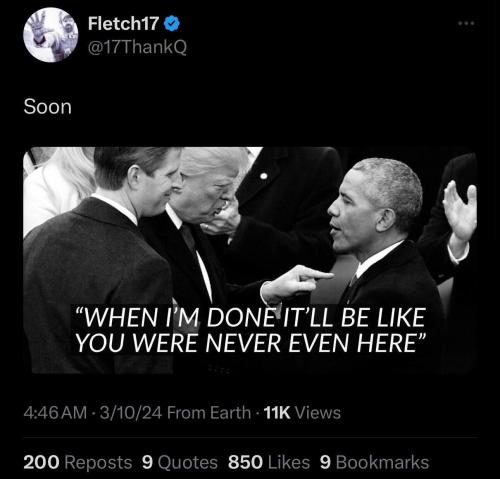View the 11K Views count
Screen dimensions: 500x479
tap(302, 413)
